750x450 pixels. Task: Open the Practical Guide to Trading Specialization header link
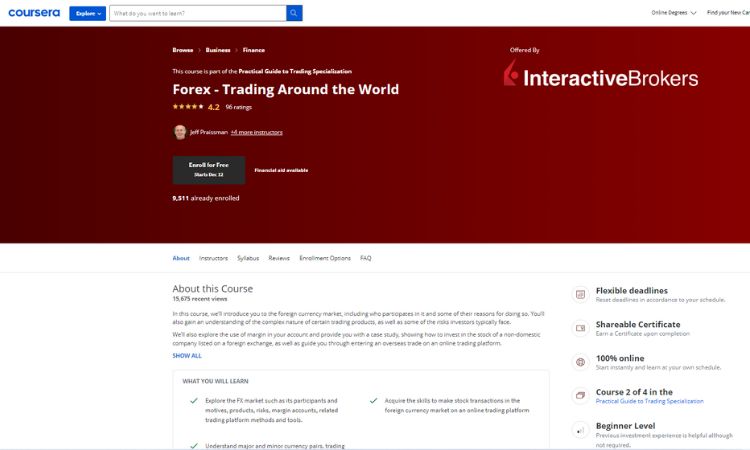(x=295, y=71)
